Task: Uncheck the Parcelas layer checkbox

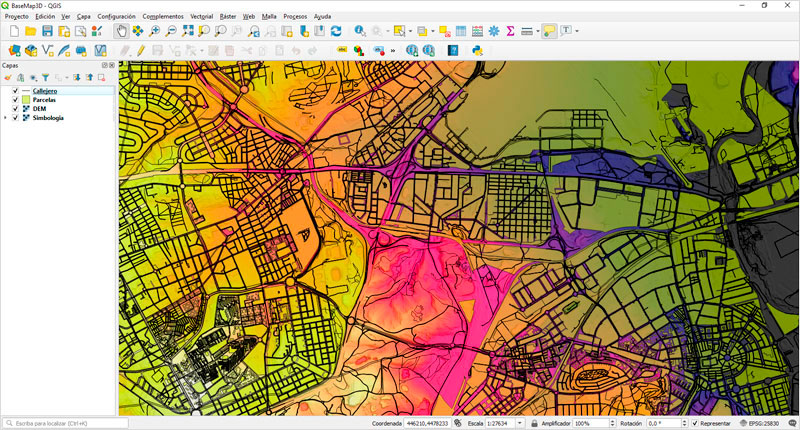Action: tap(15, 100)
